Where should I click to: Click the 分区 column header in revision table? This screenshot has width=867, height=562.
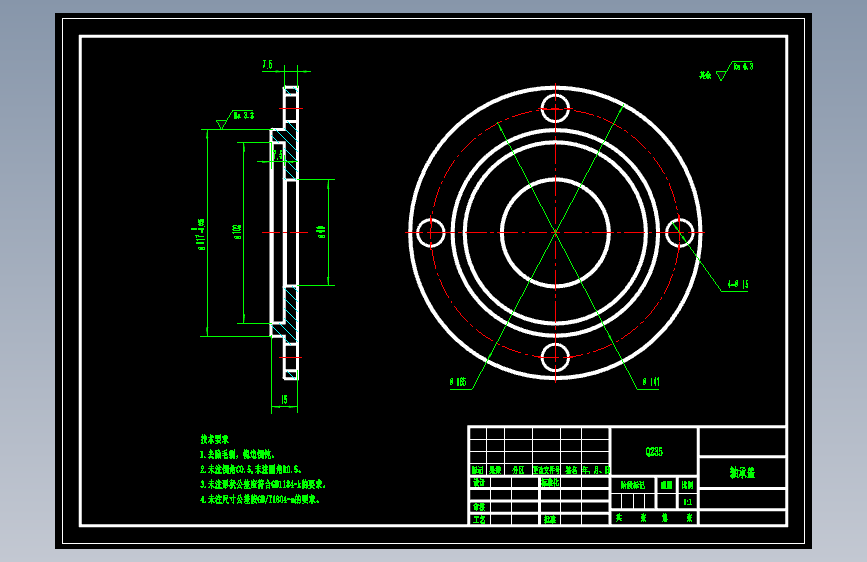518,470
